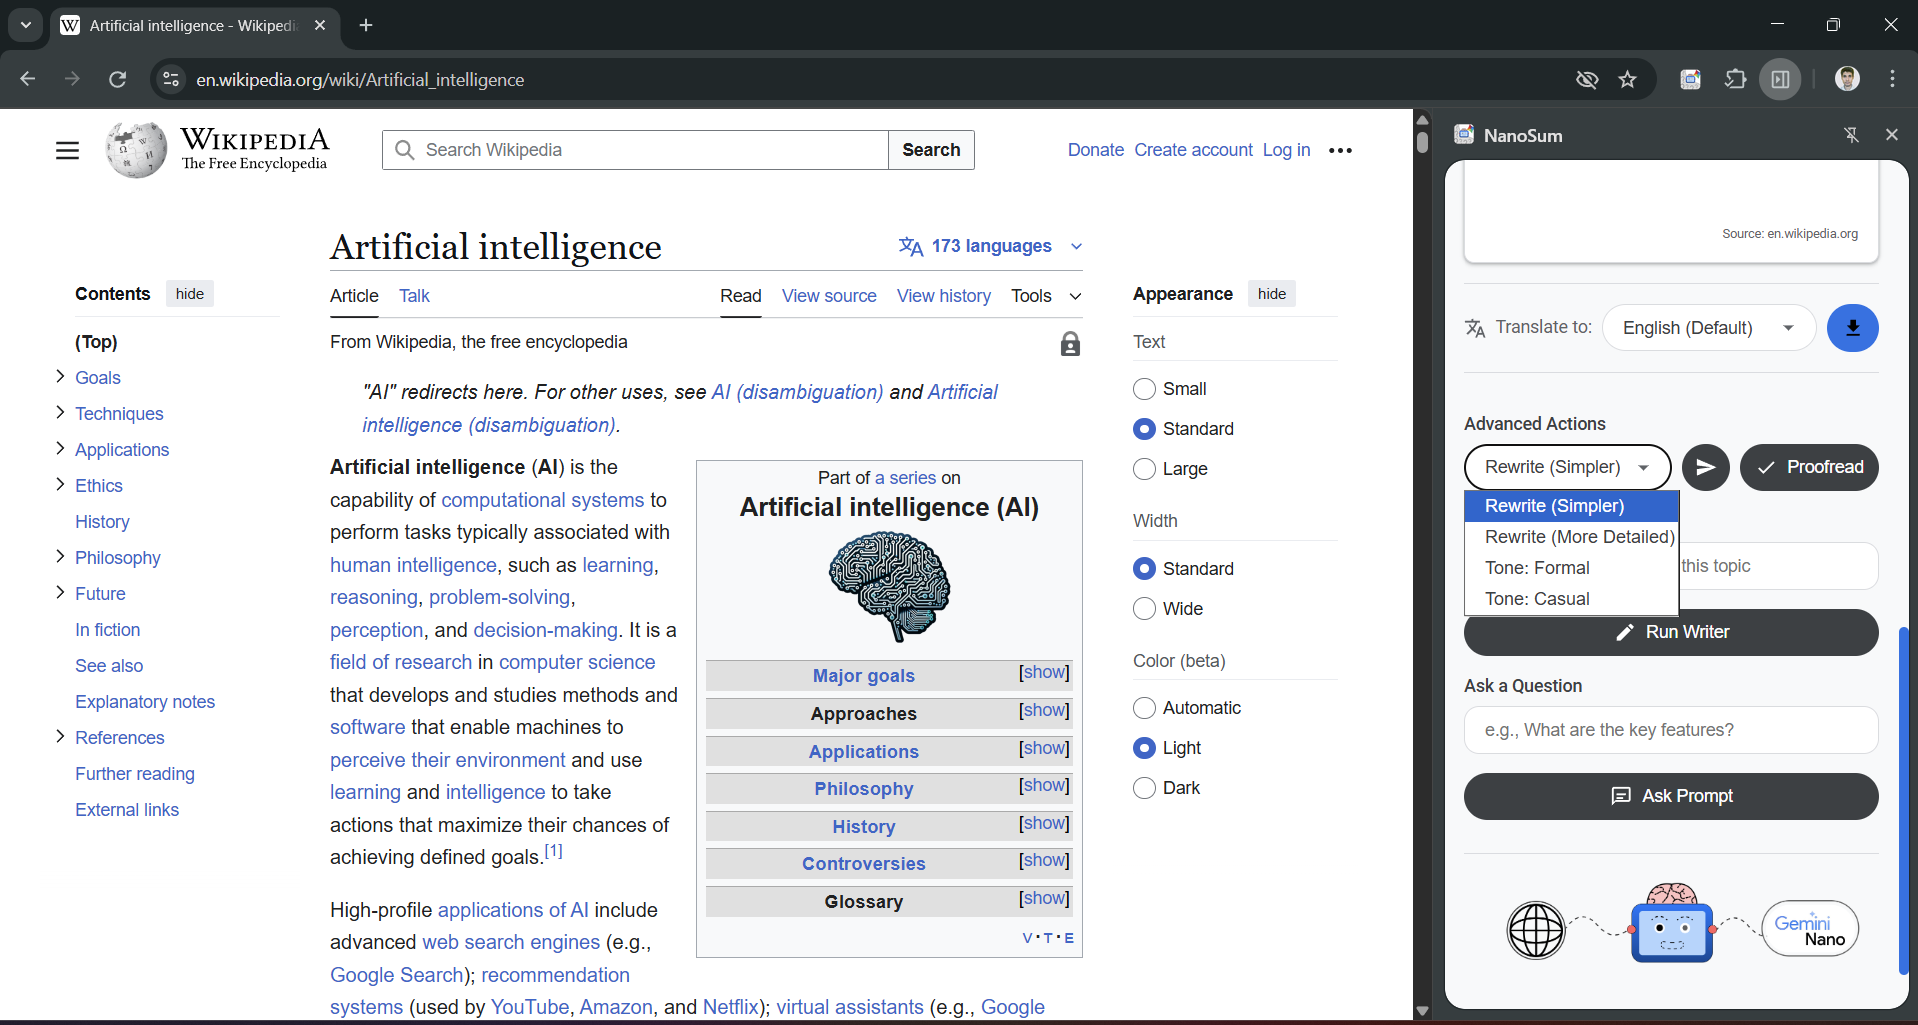This screenshot has width=1918, height=1025.
Task: Bookmark this page with the star icon
Action: point(1628,79)
